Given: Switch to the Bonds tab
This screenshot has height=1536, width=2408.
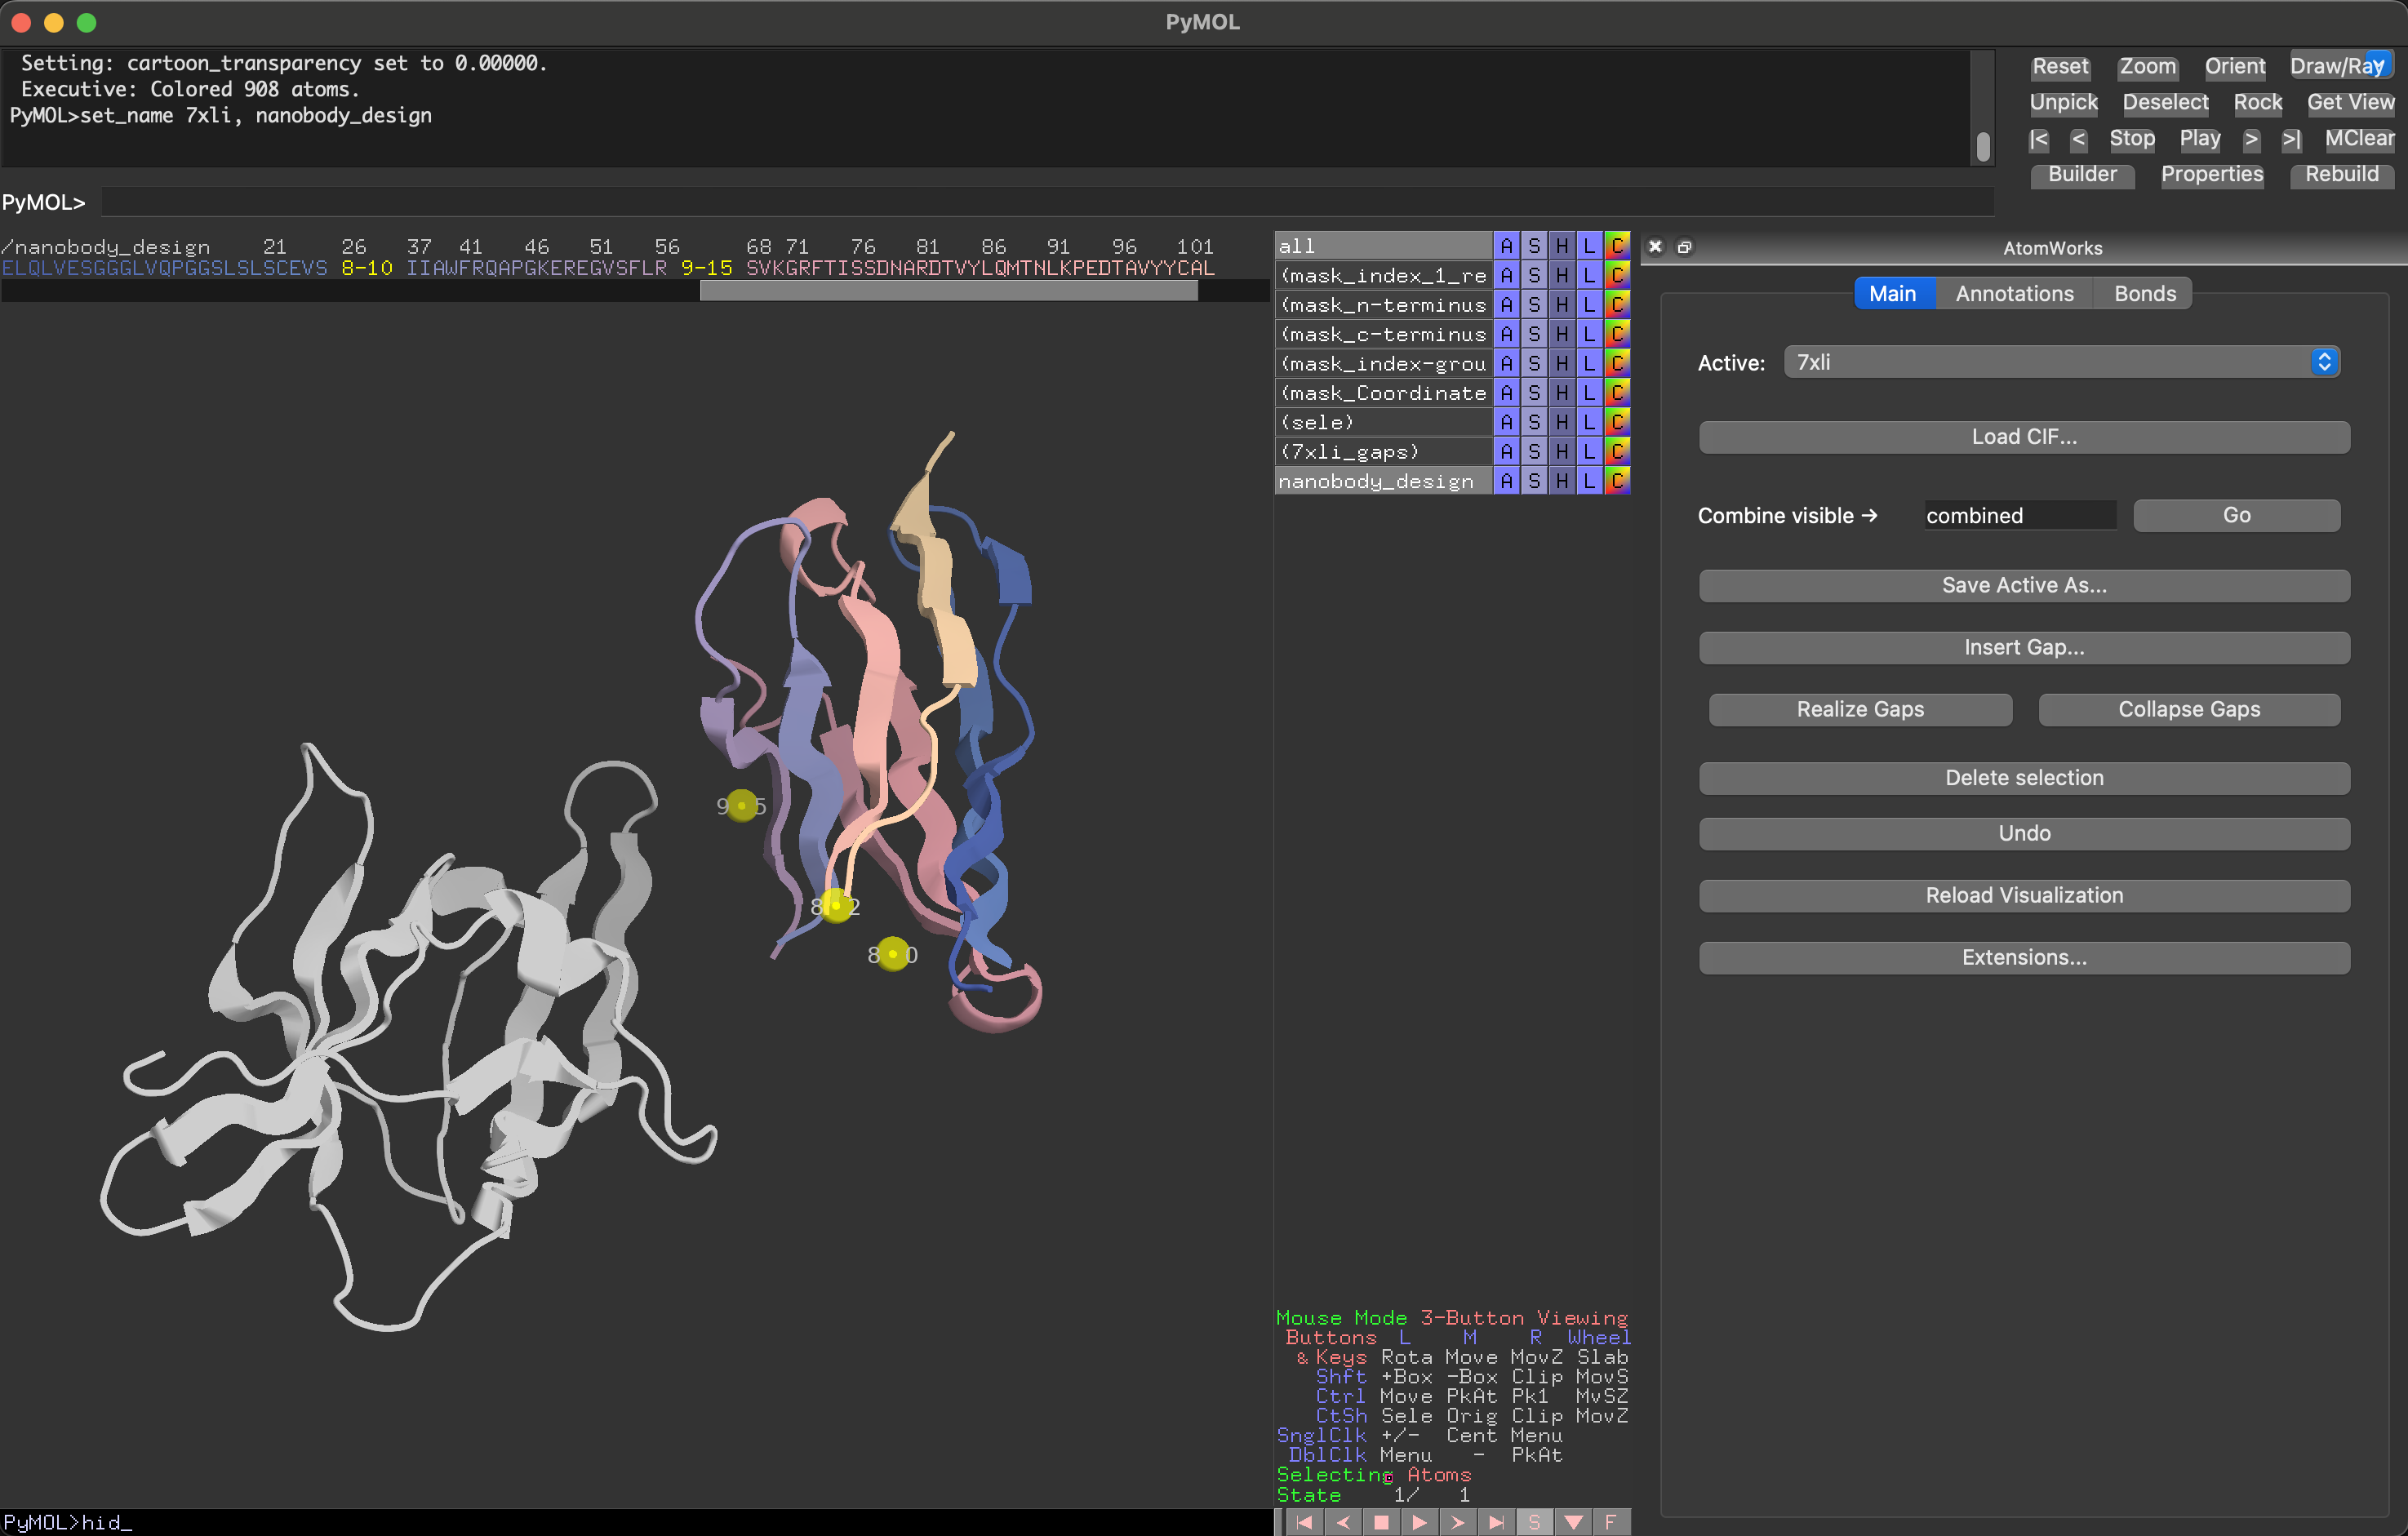Looking at the screenshot, I should coord(2144,294).
